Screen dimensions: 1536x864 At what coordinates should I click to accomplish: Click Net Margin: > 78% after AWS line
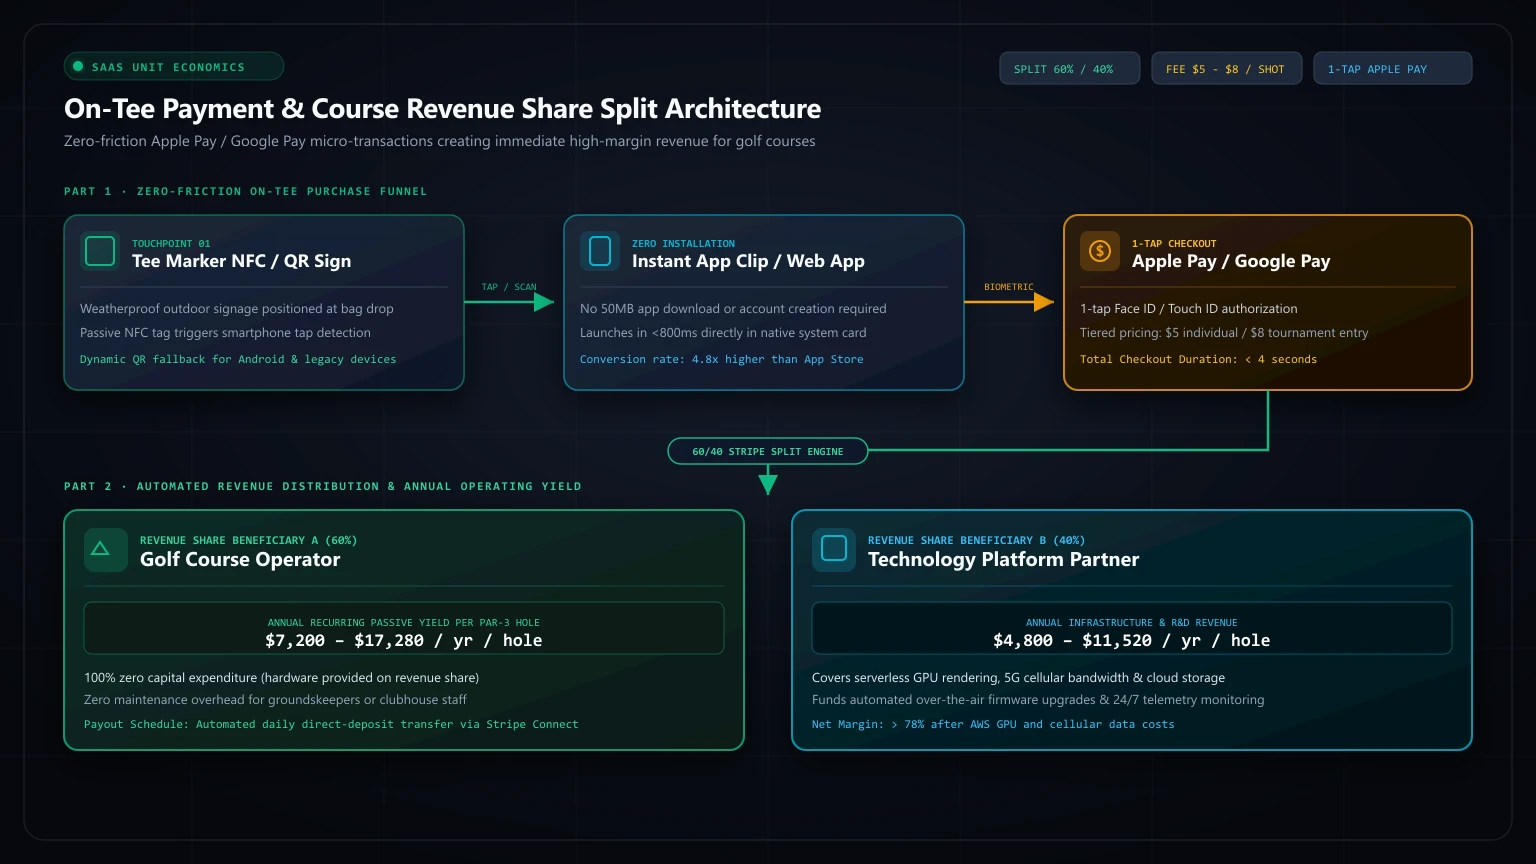(x=993, y=724)
